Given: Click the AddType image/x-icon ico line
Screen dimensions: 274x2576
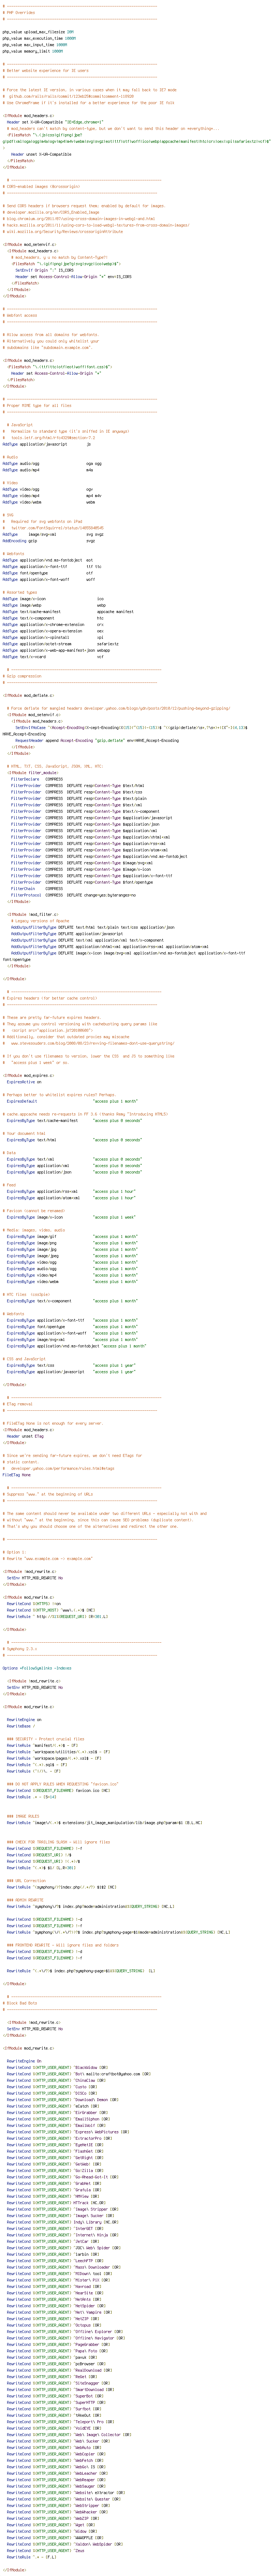Looking at the screenshot, I should (53, 598).
